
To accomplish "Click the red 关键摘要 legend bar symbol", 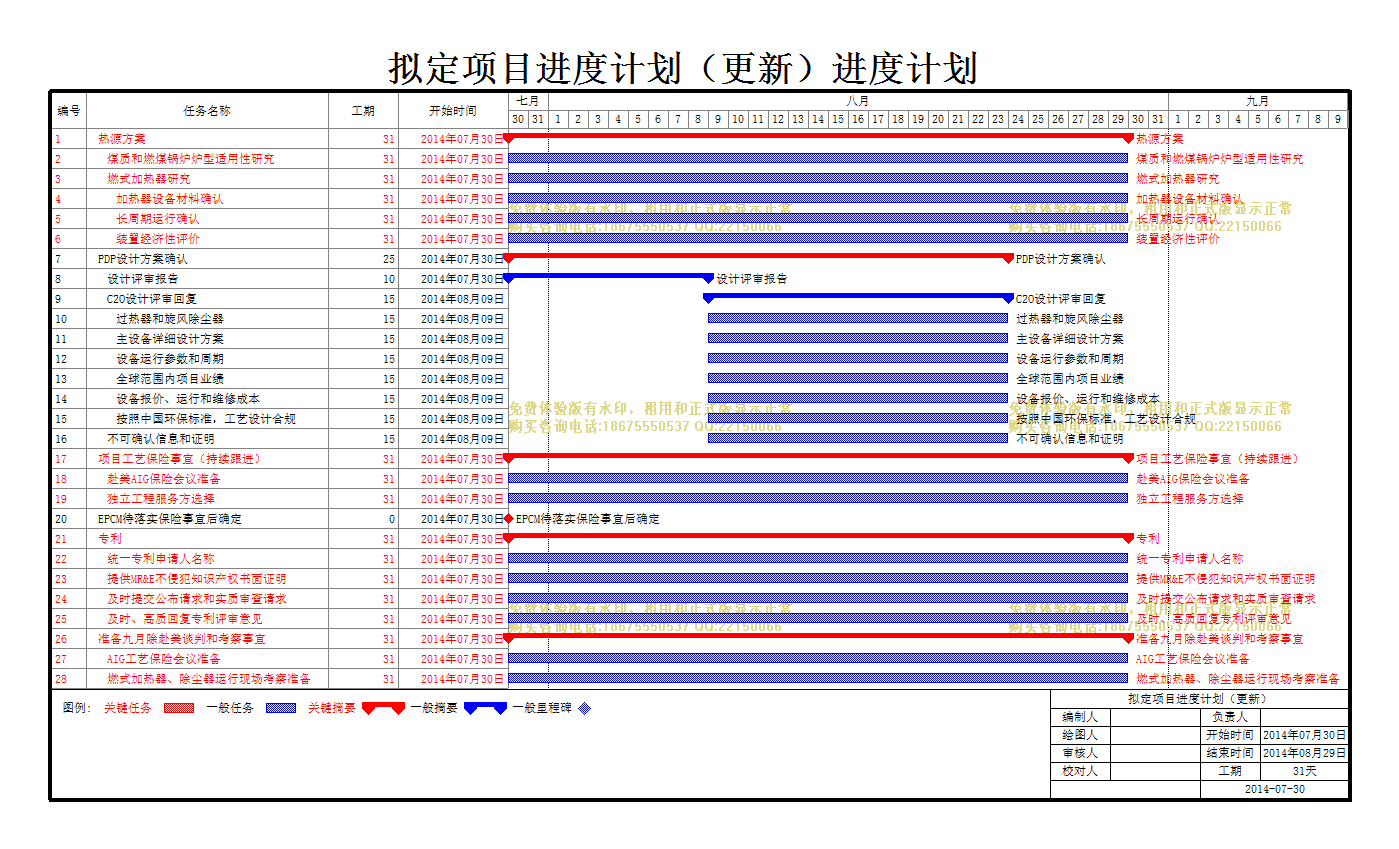I will [x=383, y=708].
